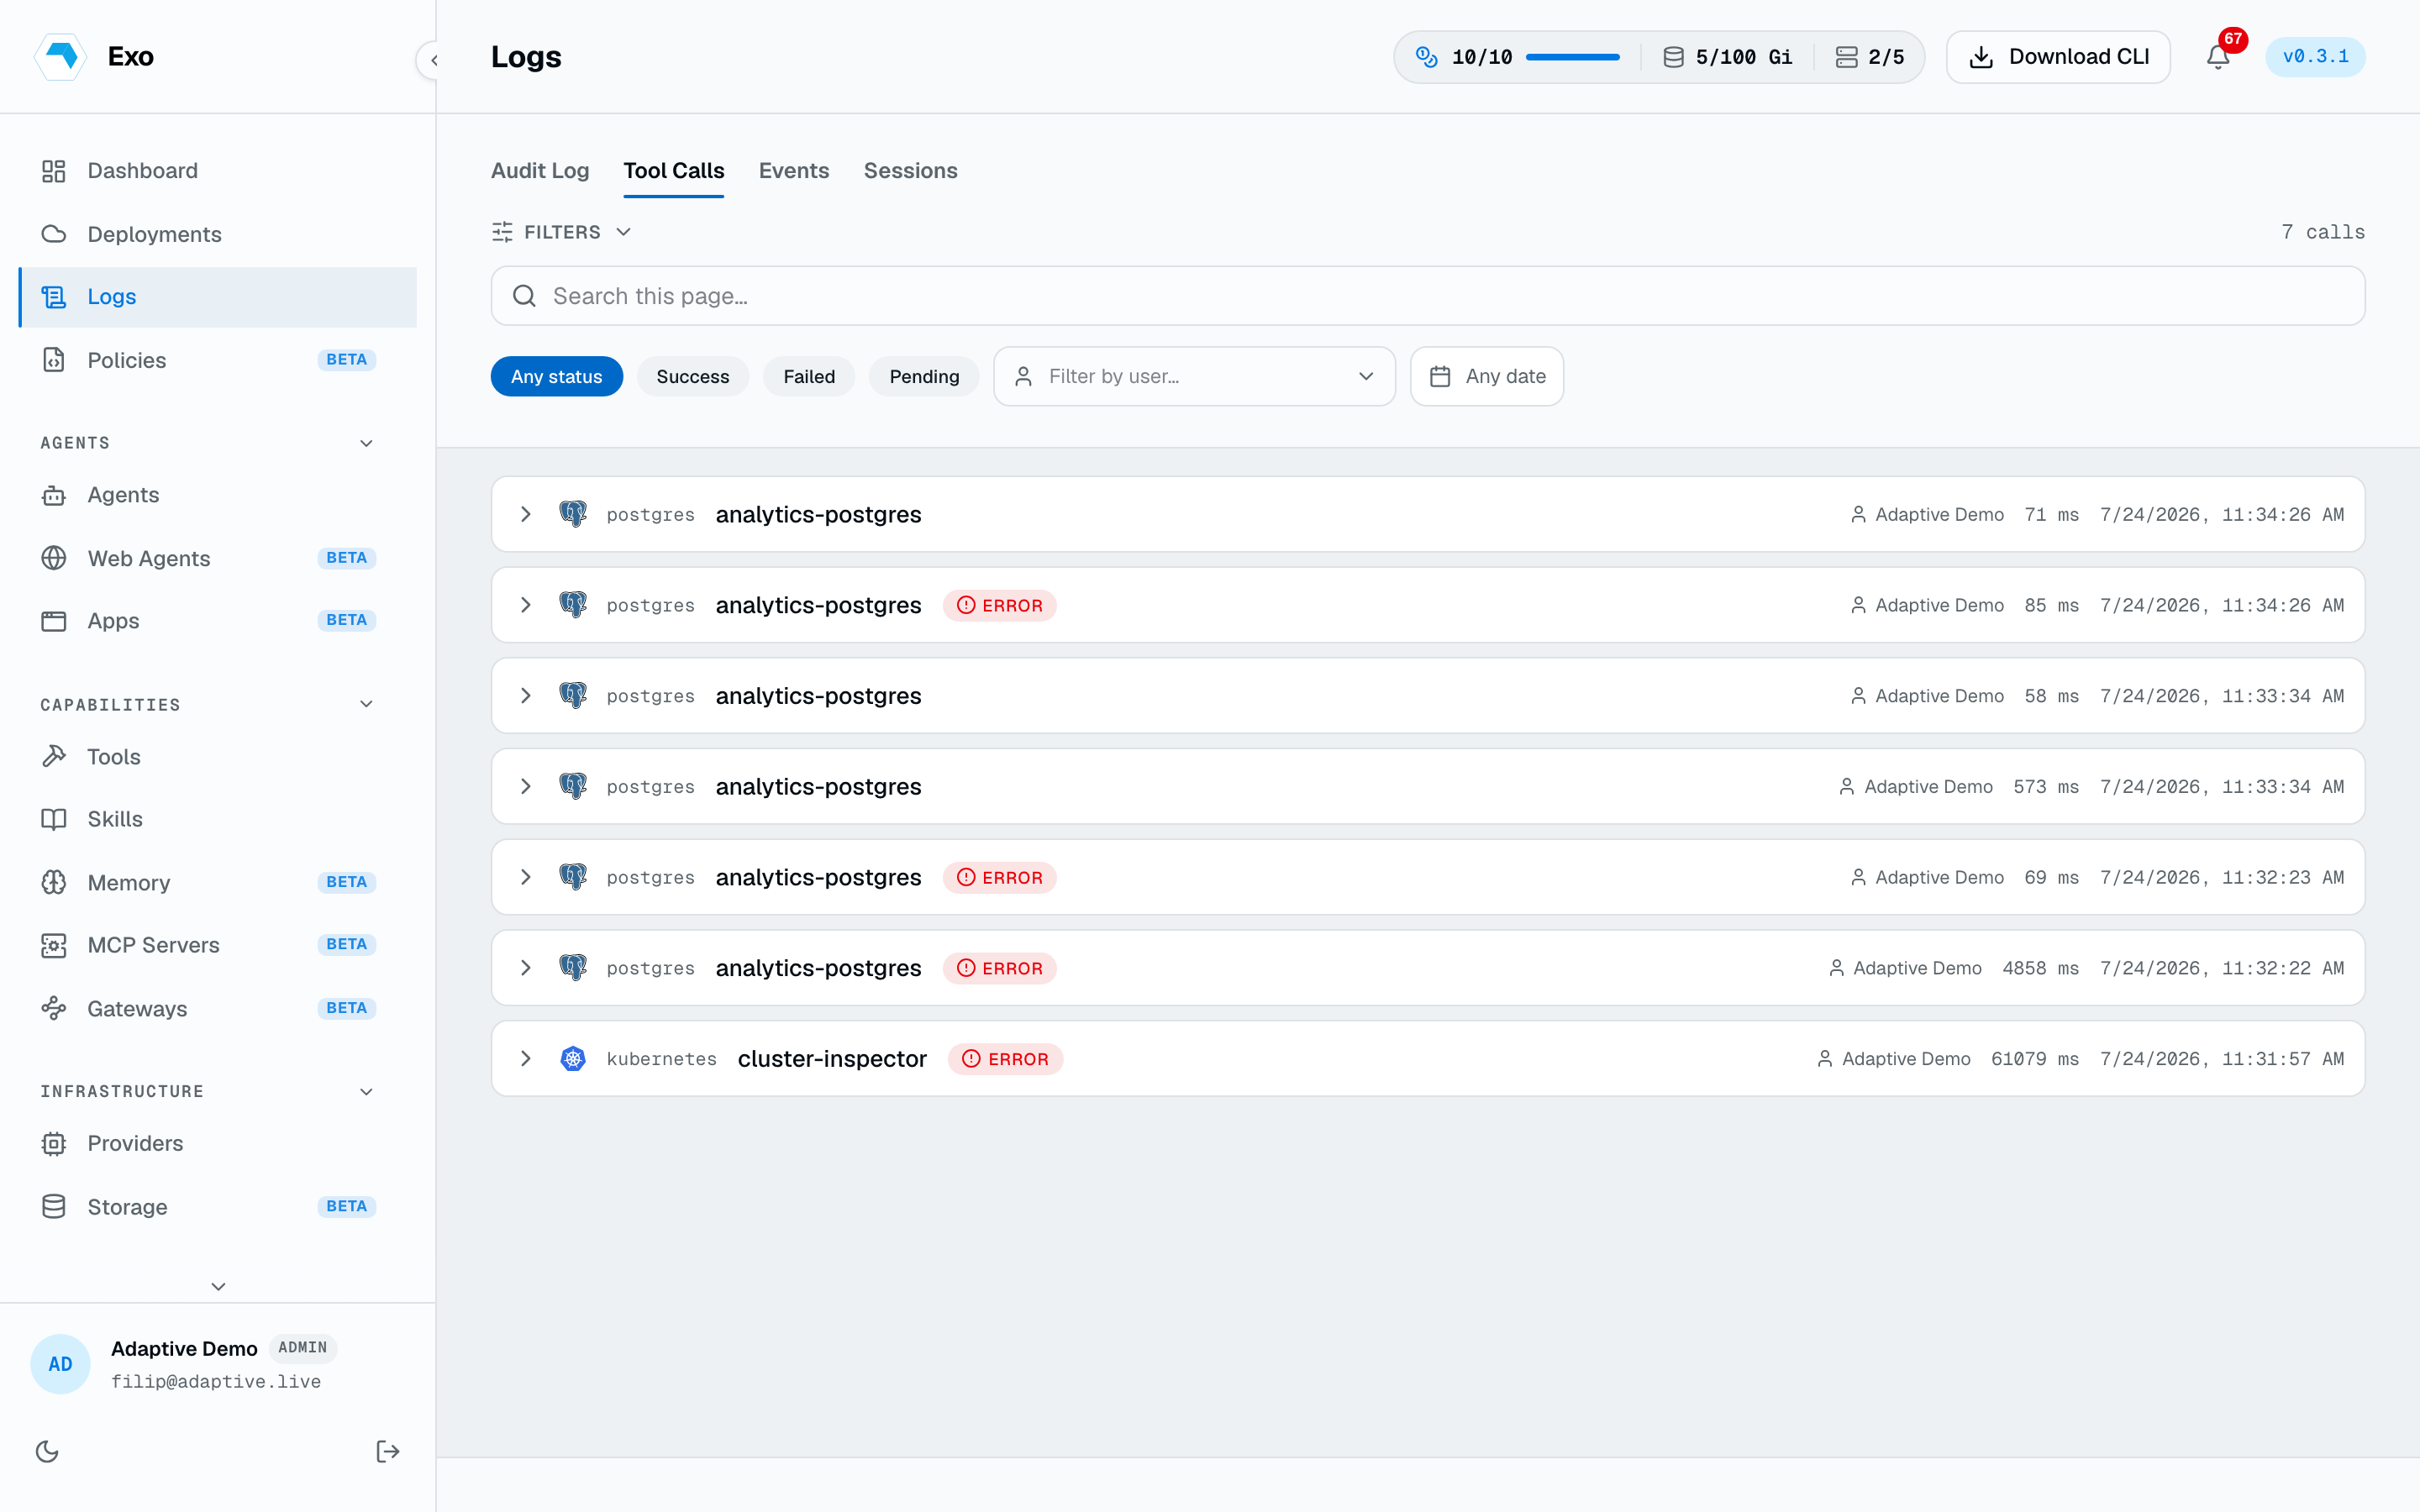Click the Exo logo icon

(x=61, y=57)
